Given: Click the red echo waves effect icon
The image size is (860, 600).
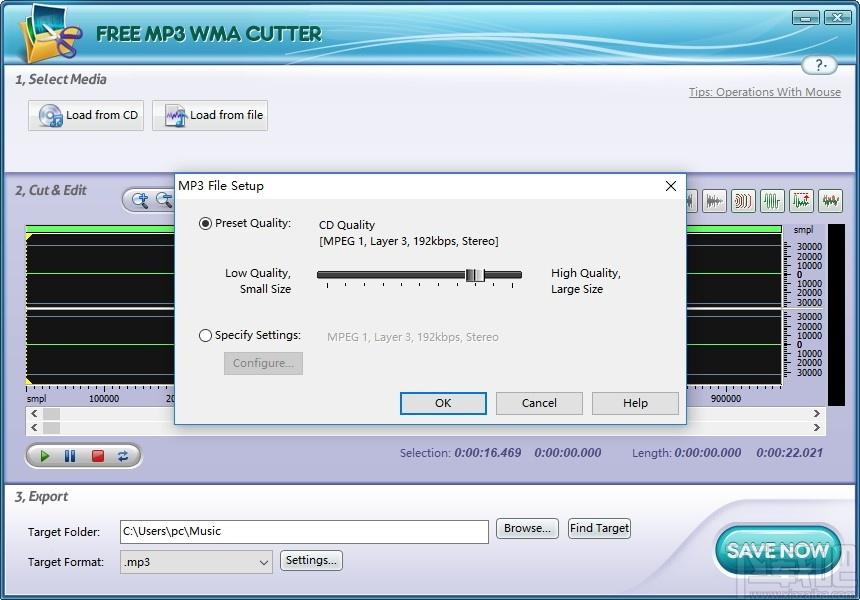Looking at the screenshot, I should 743,201.
